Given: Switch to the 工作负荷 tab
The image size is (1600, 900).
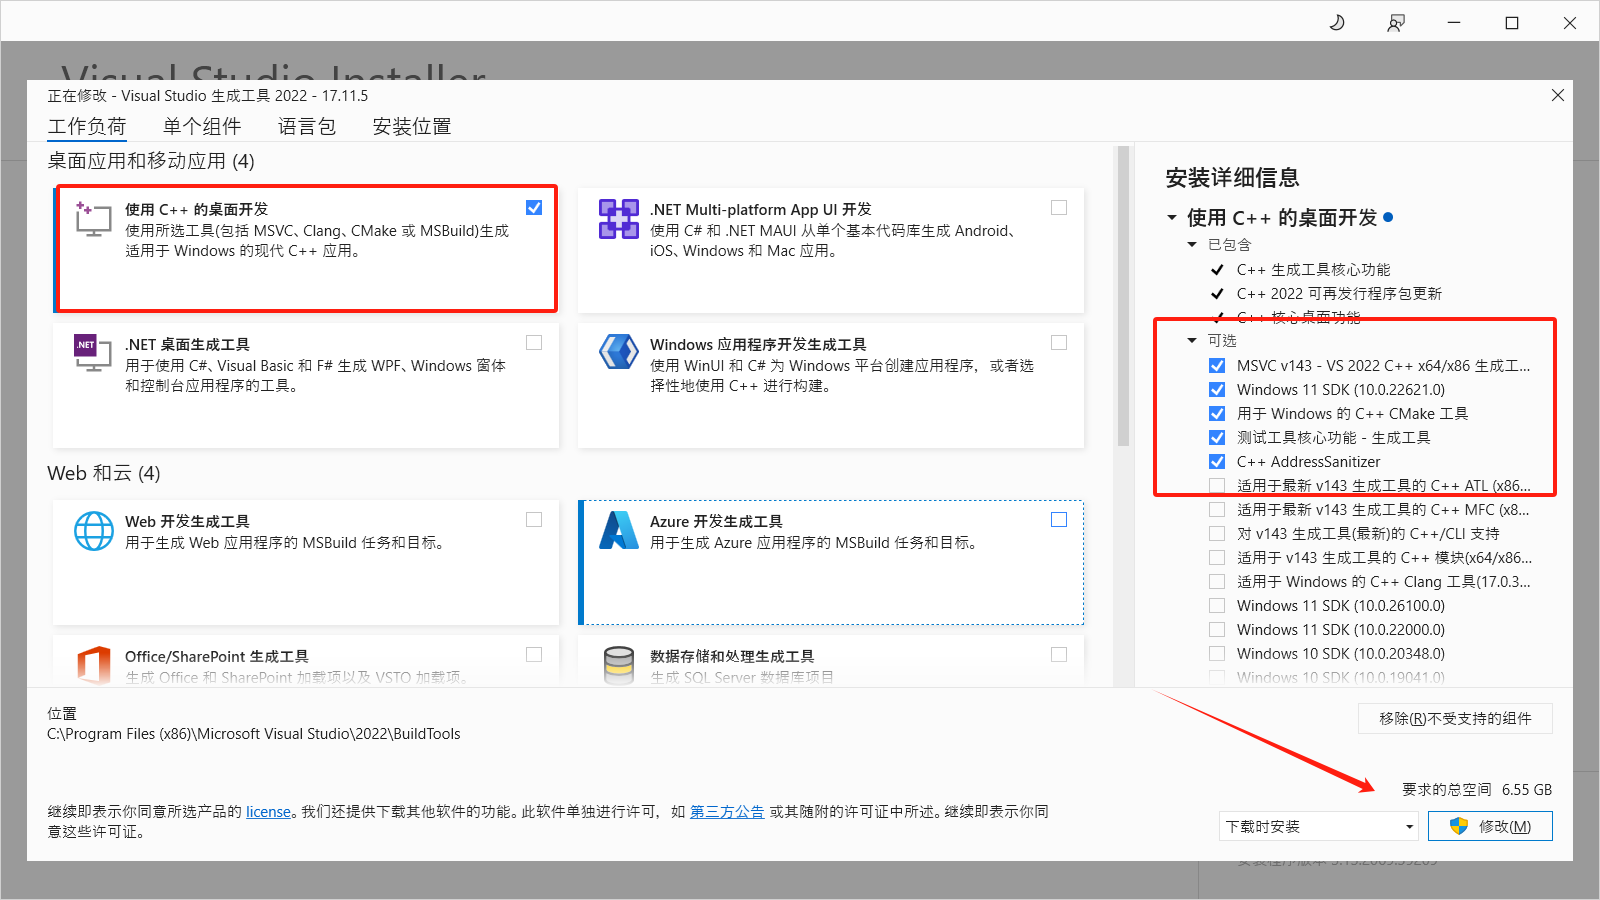Looking at the screenshot, I should 87,127.
